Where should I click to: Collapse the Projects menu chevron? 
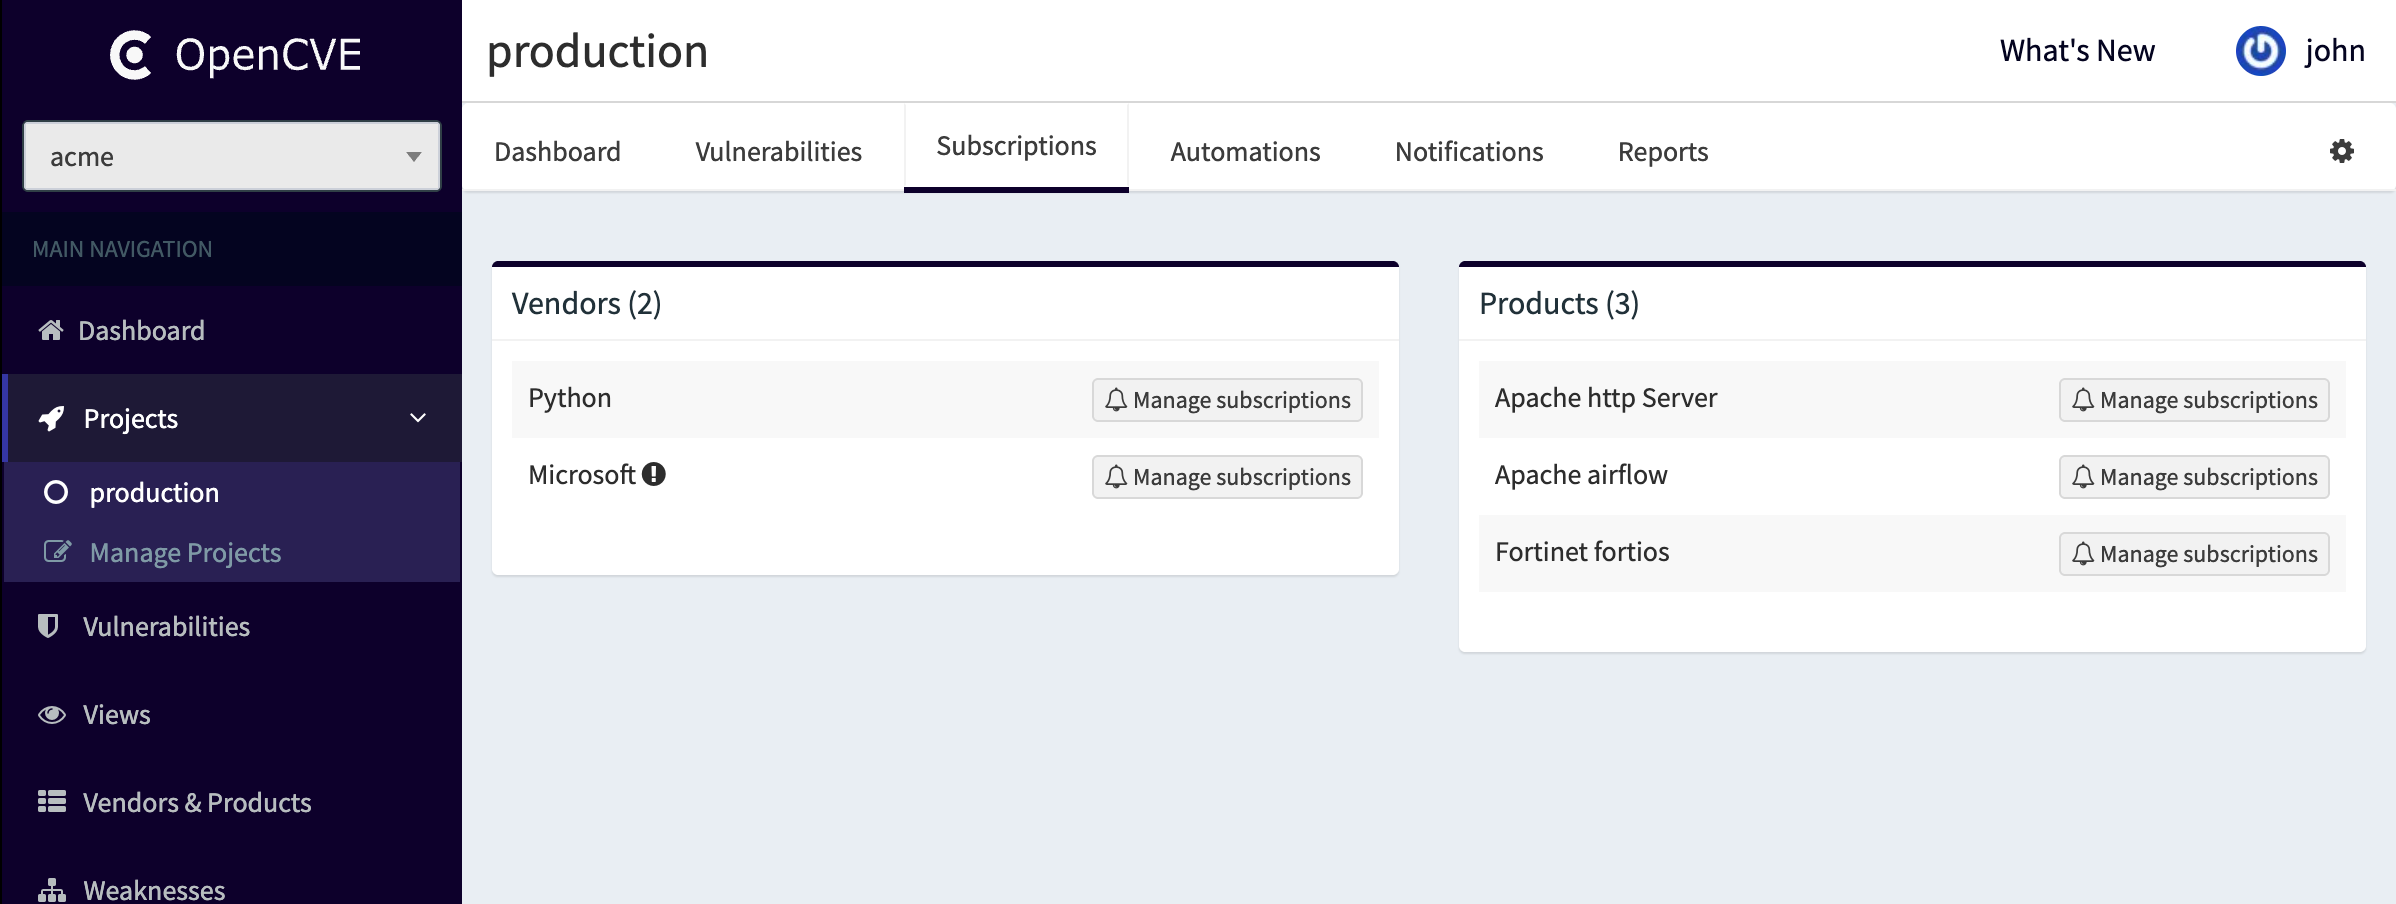(418, 418)
